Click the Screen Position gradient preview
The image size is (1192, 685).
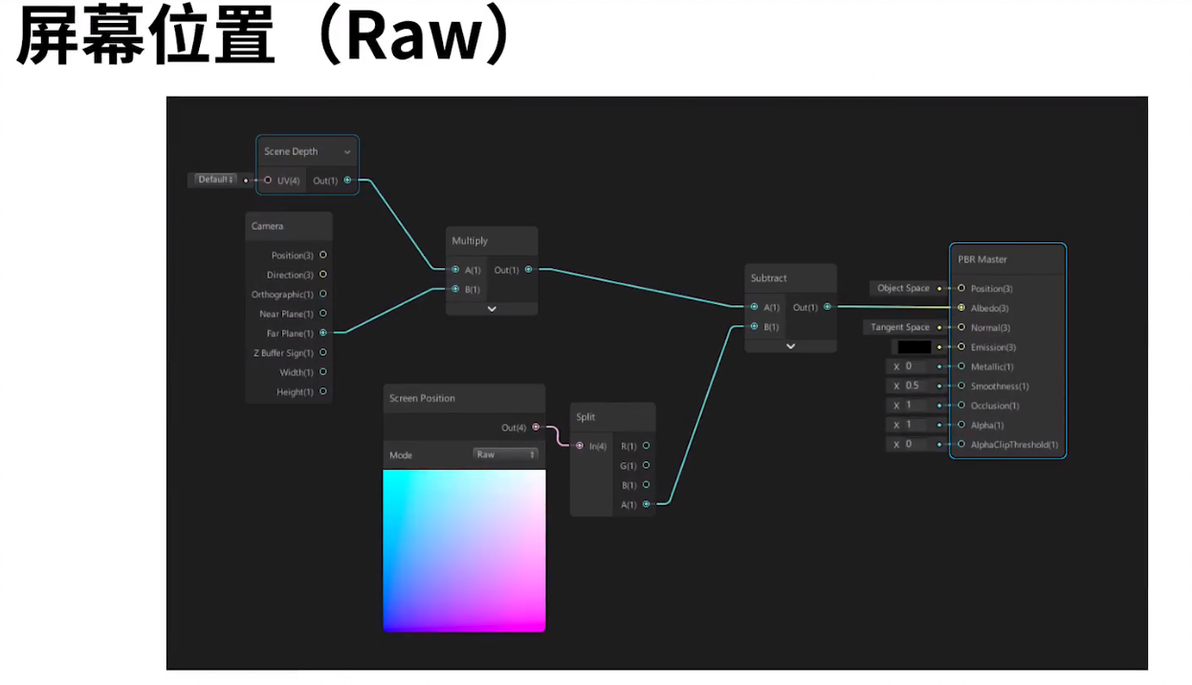click(464, 550)
